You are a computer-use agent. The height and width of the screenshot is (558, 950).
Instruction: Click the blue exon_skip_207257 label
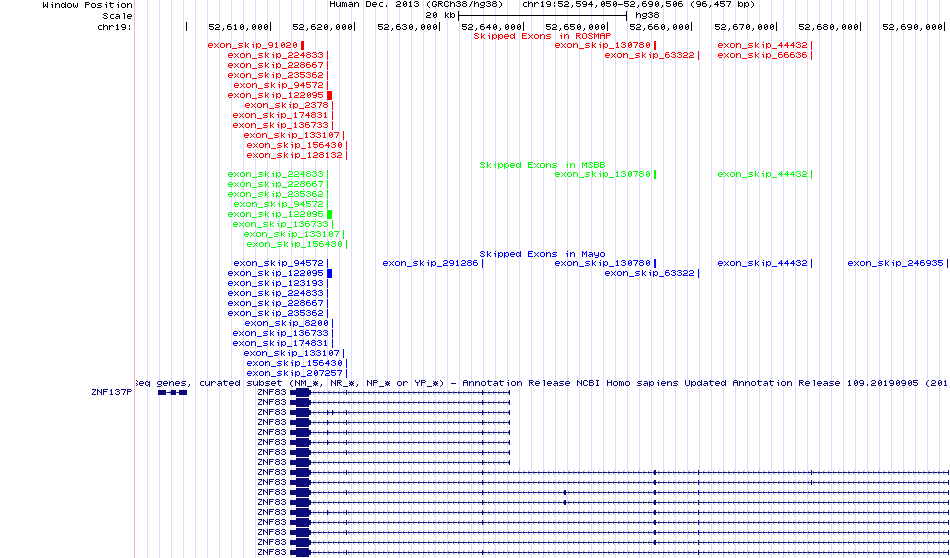pyautogui.click(x=295, y=372)
